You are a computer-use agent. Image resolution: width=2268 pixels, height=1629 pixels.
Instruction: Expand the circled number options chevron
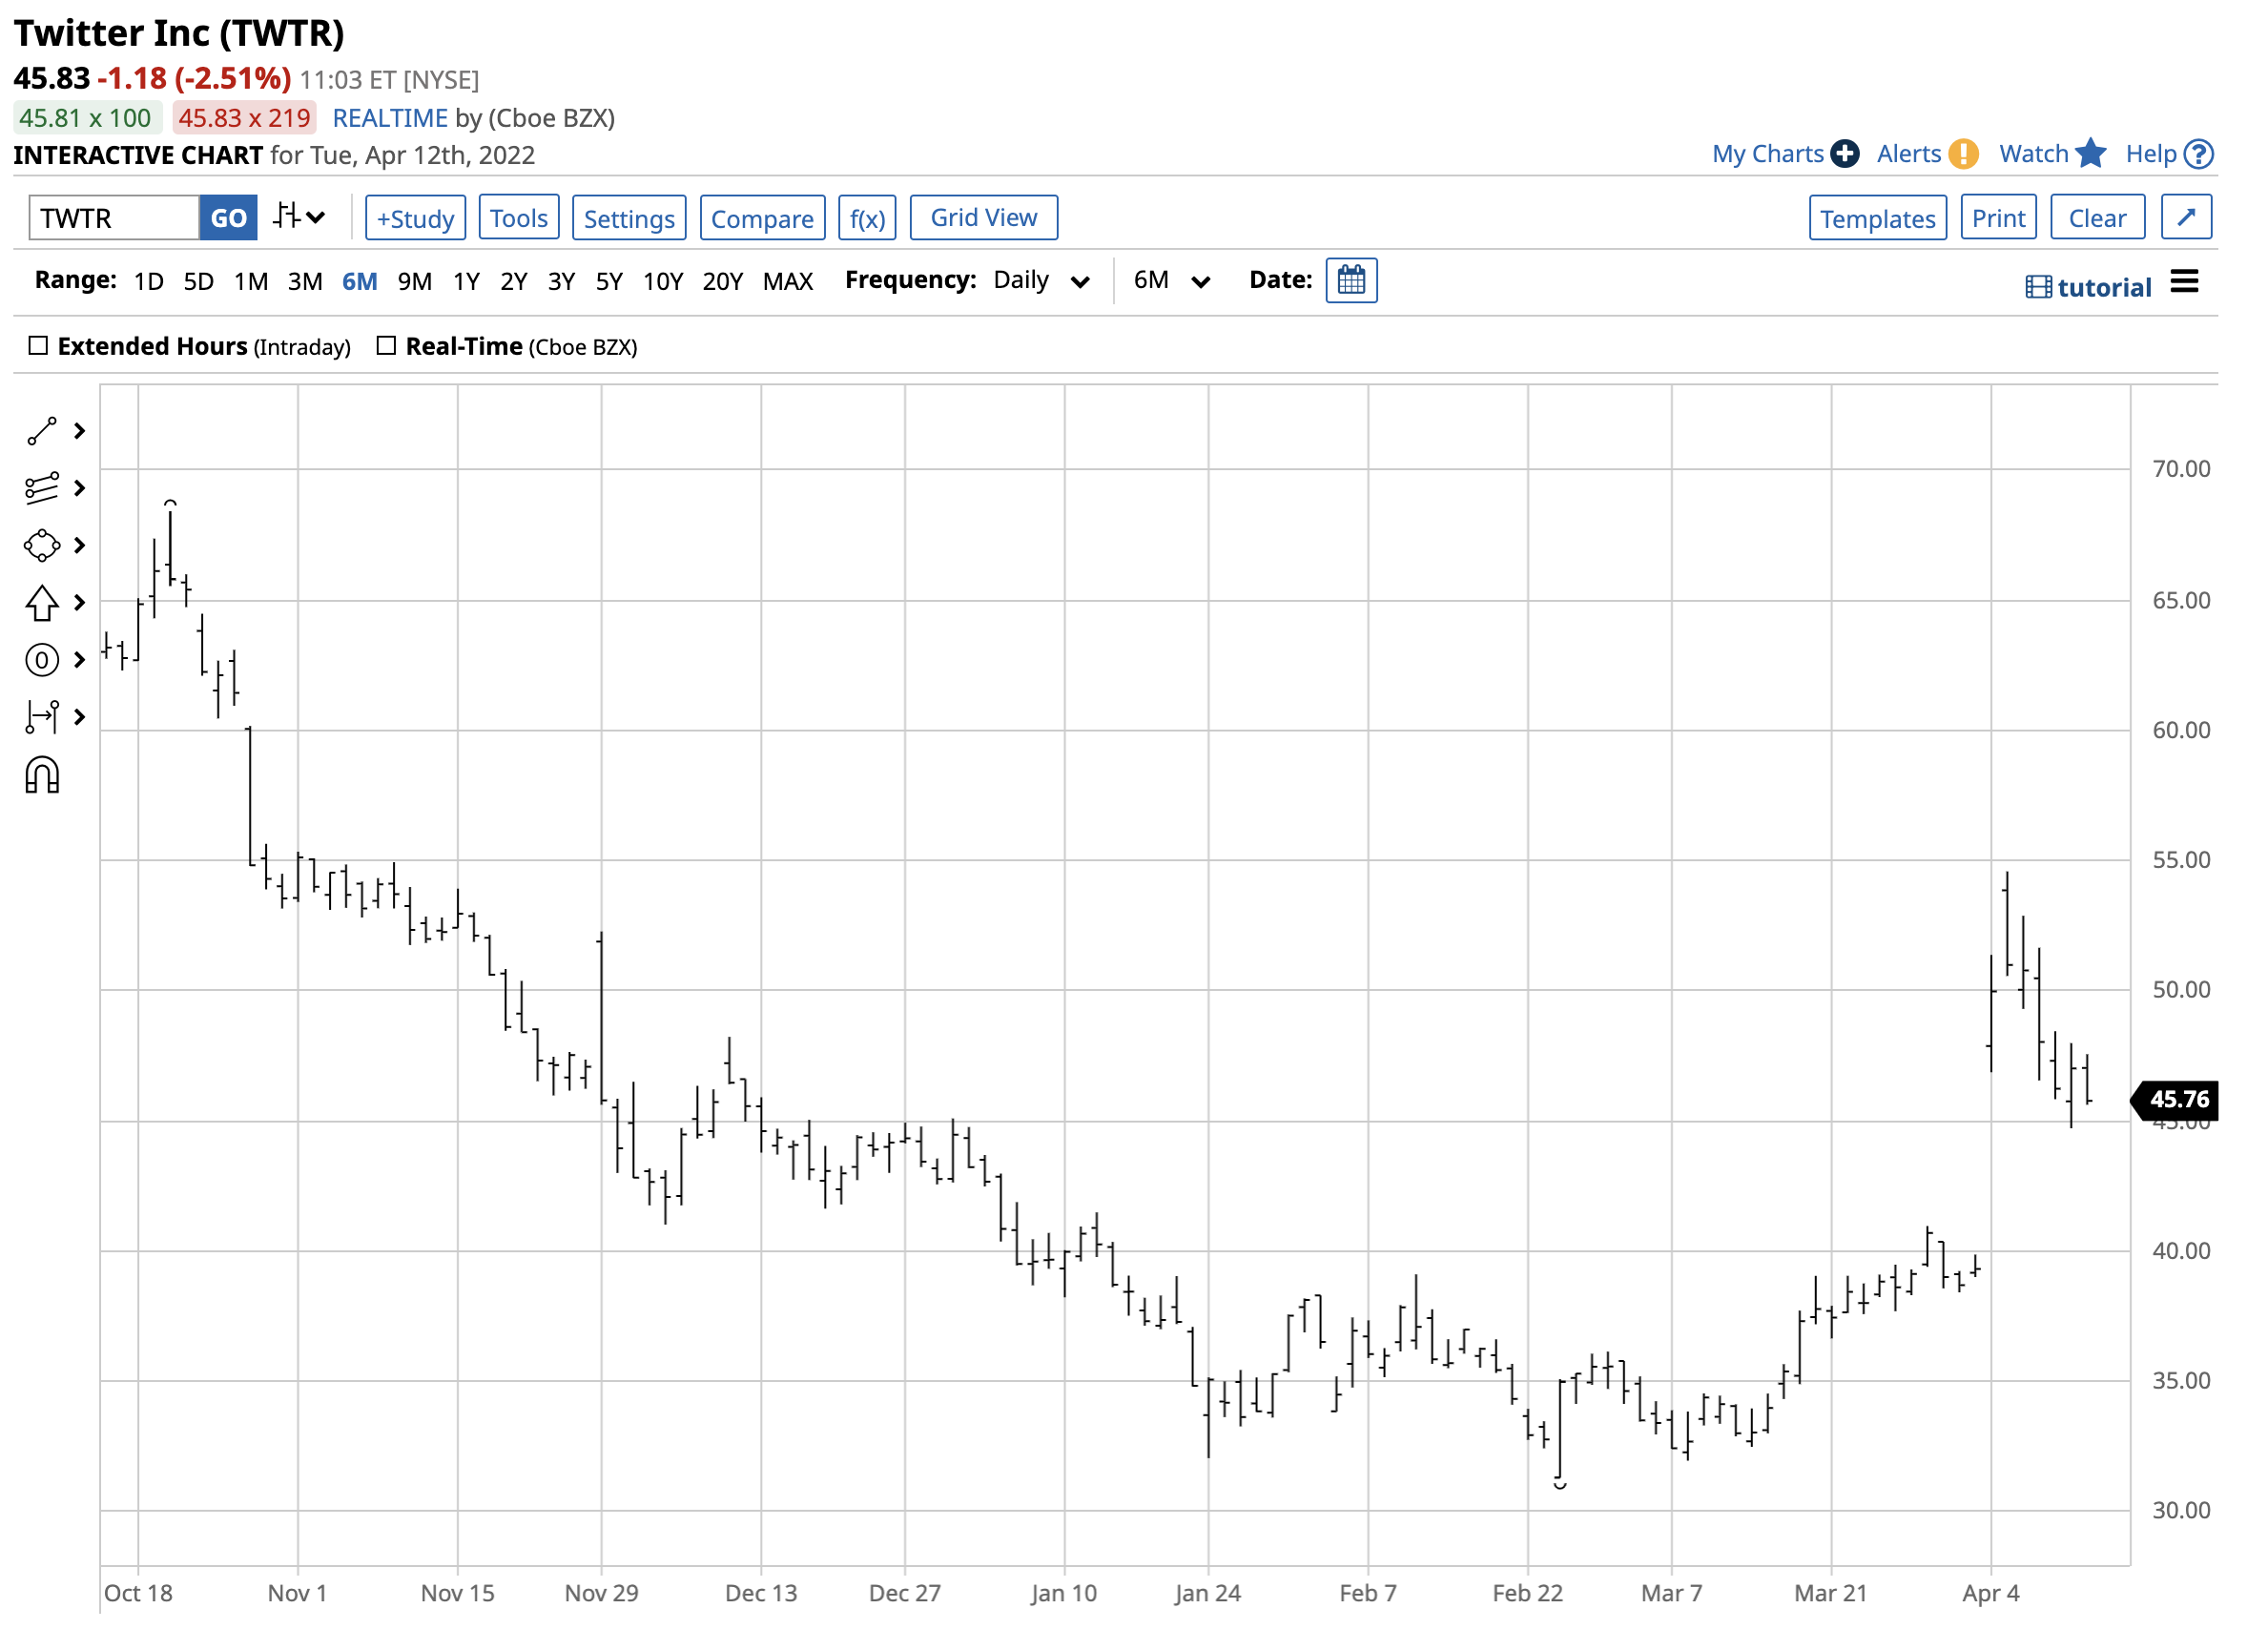click(x=80, y=660)
